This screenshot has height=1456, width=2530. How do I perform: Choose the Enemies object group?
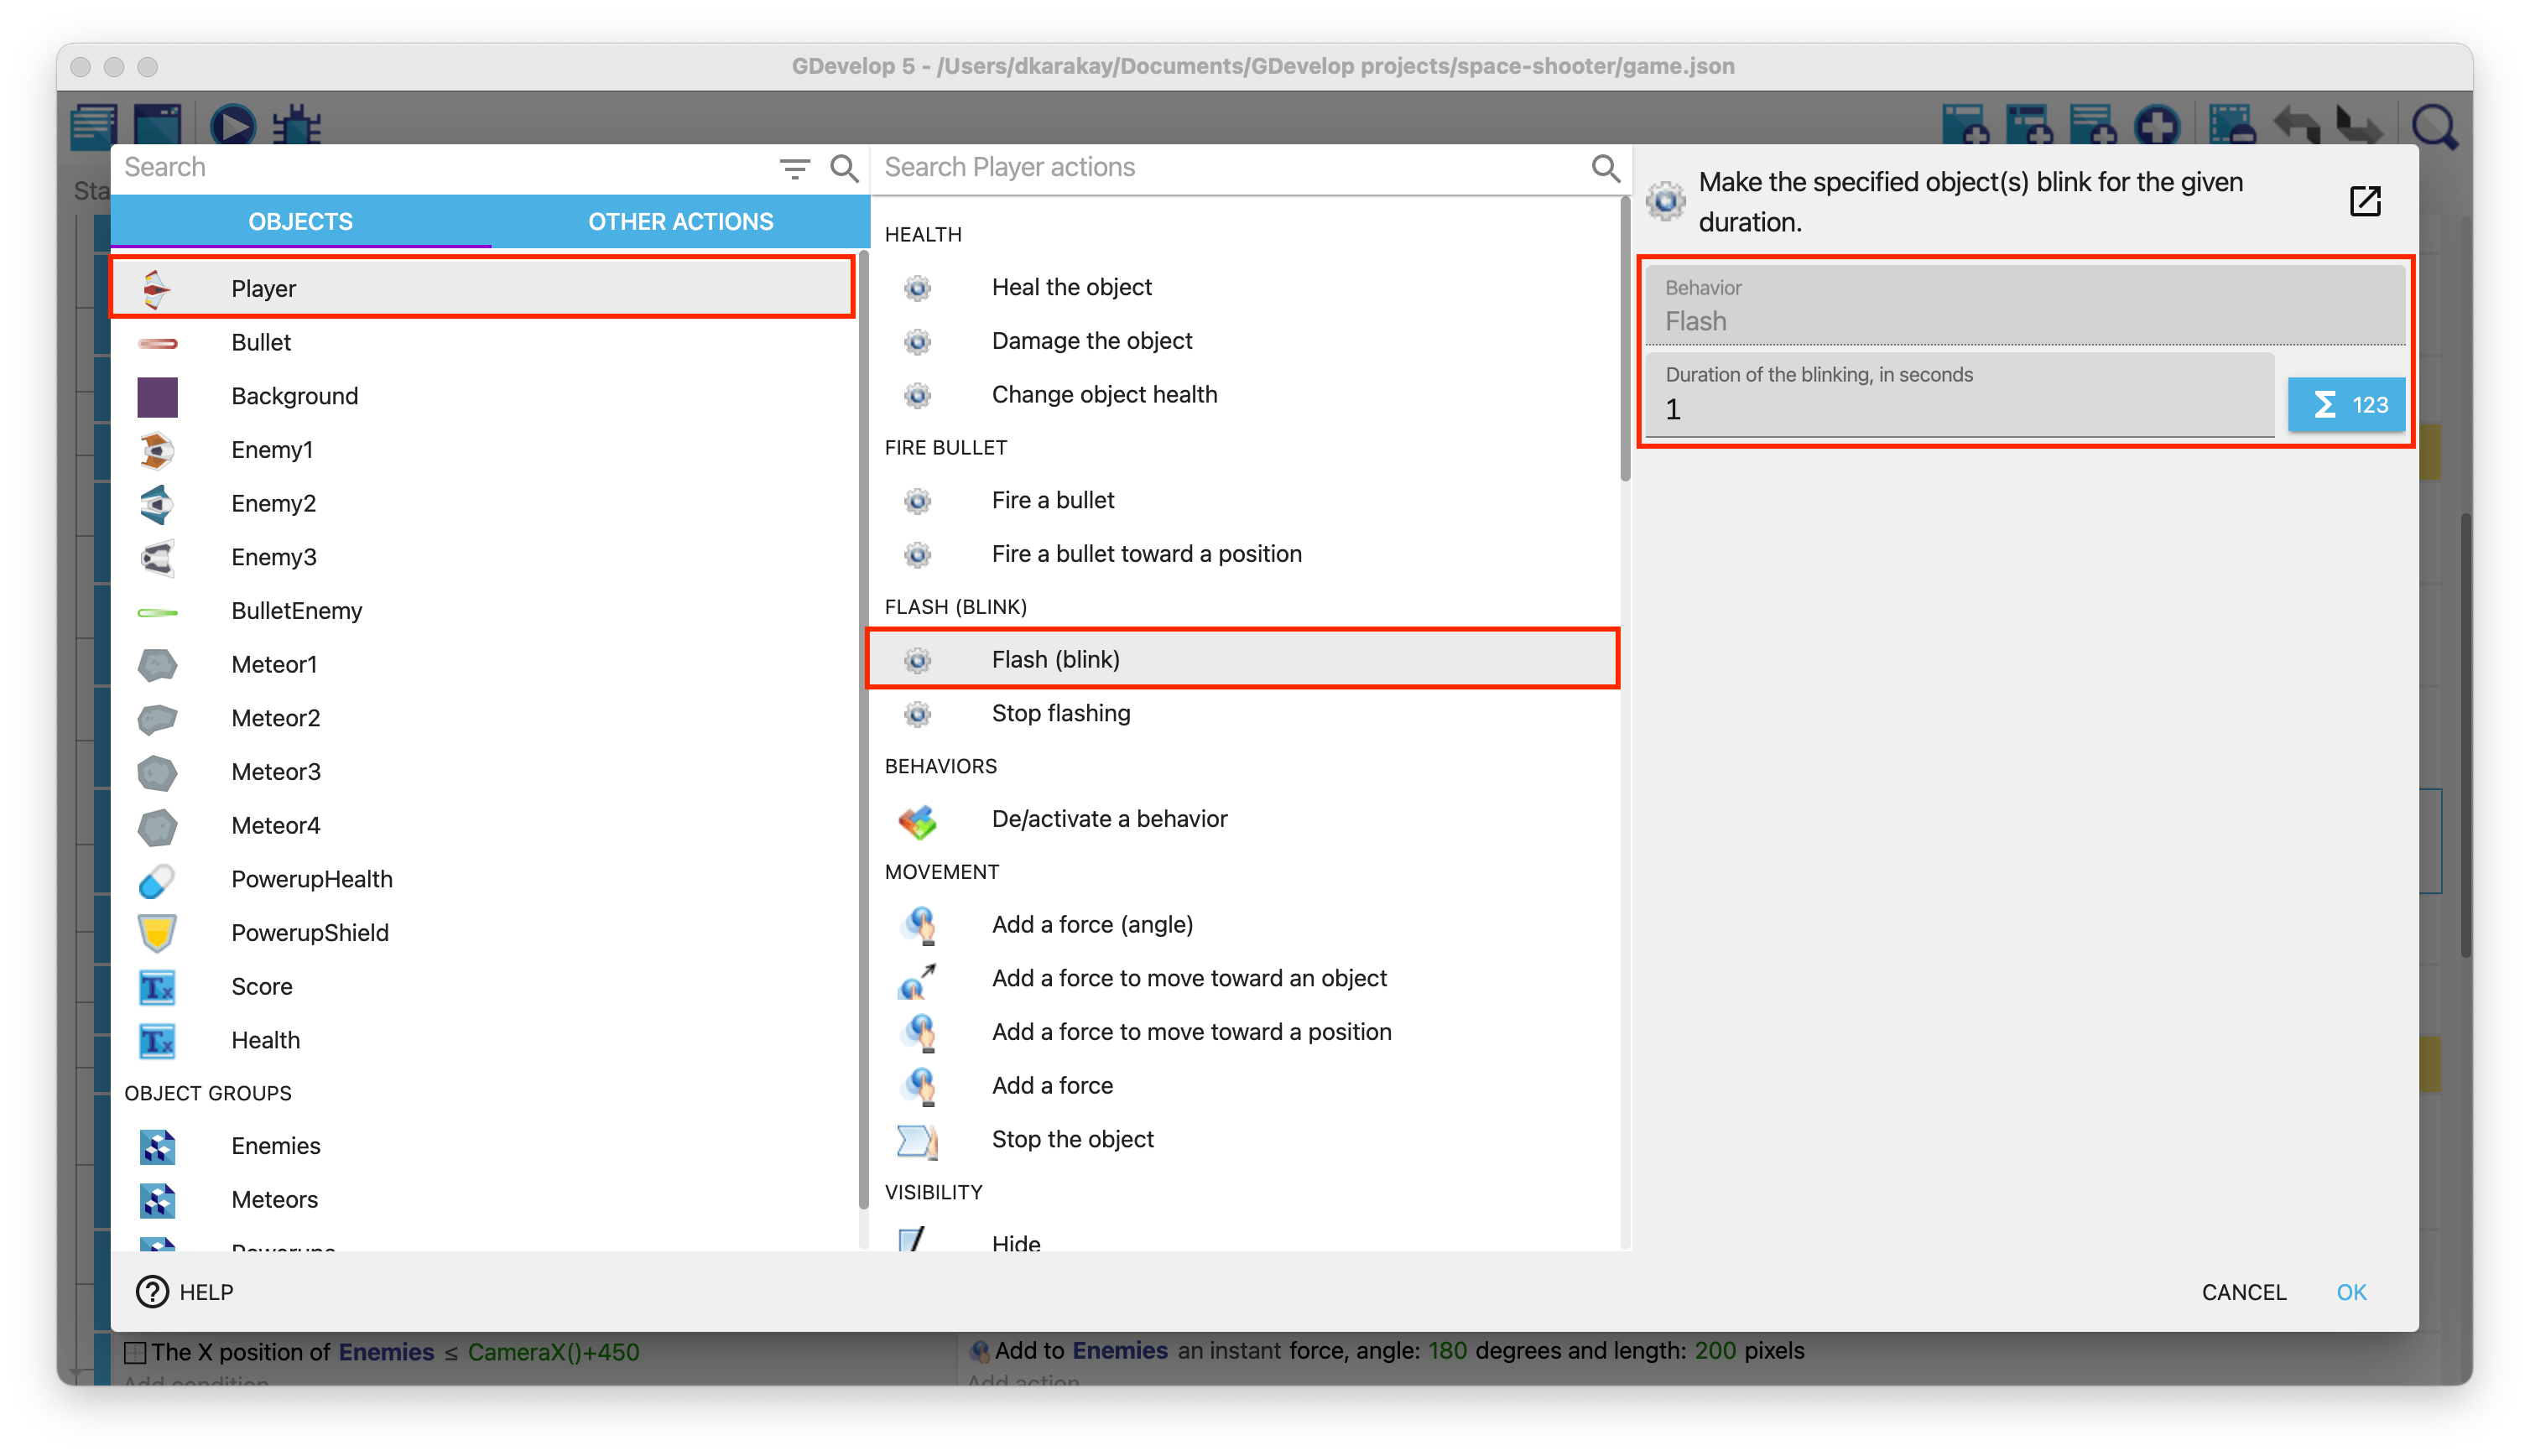(x=276, y=1146)
